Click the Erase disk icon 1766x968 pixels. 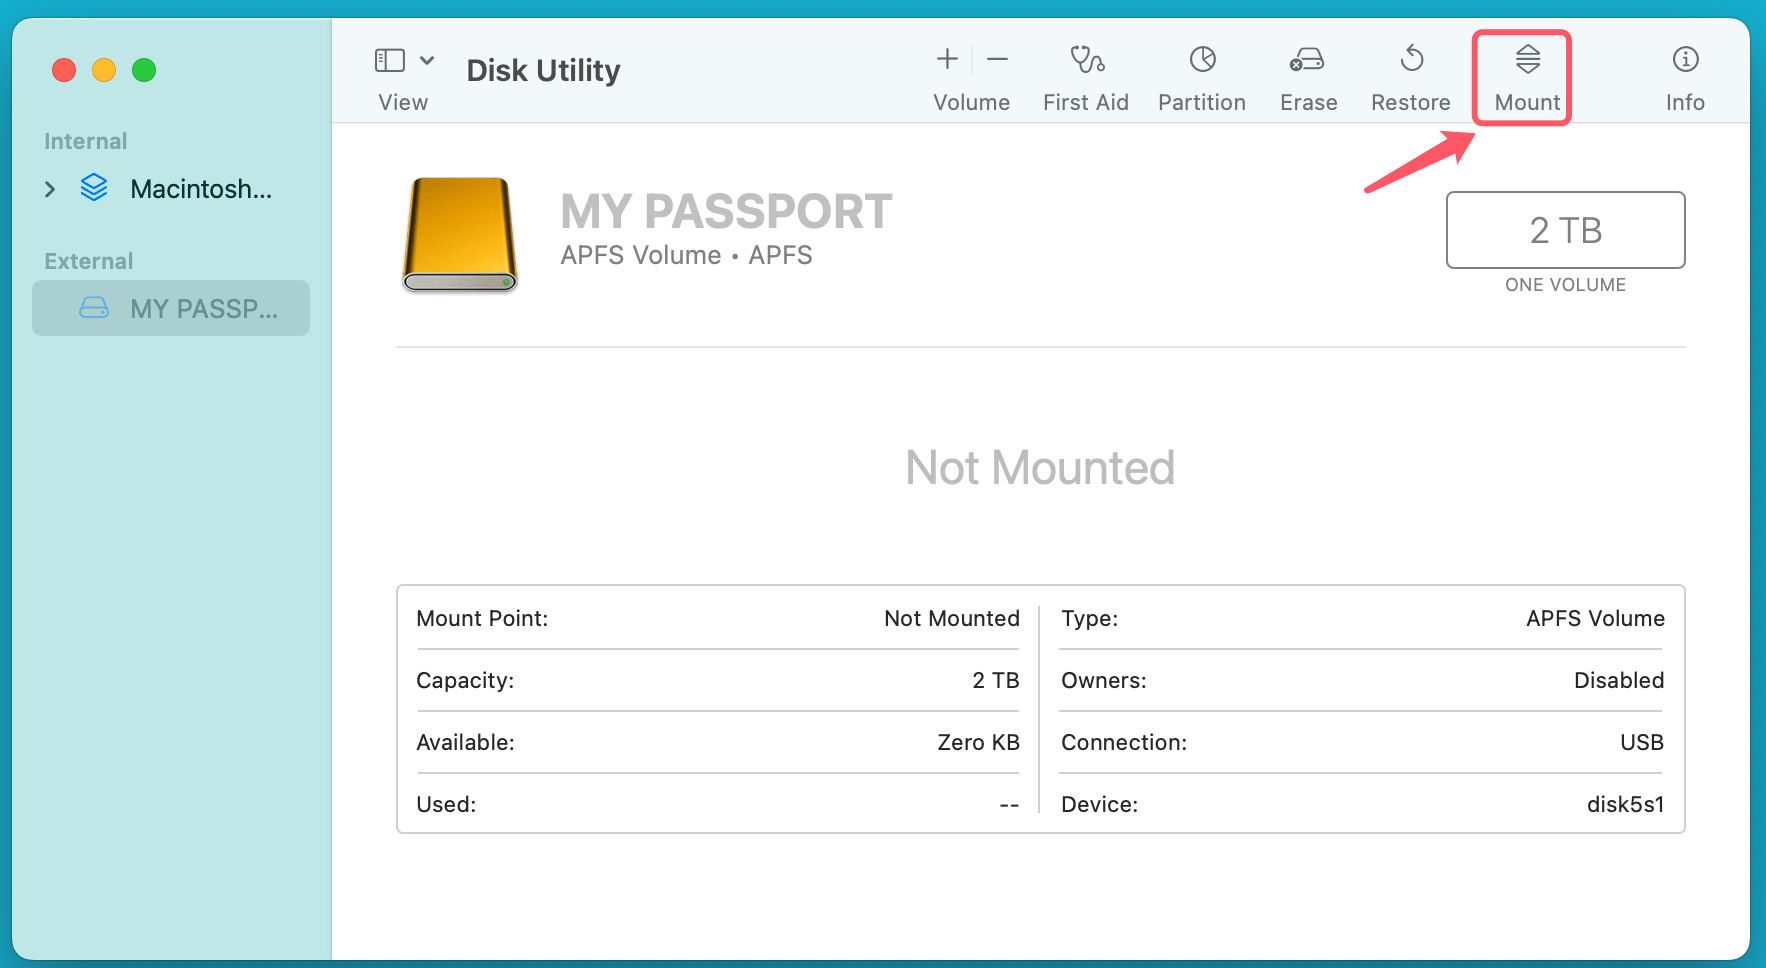(x=1307, y=60)
